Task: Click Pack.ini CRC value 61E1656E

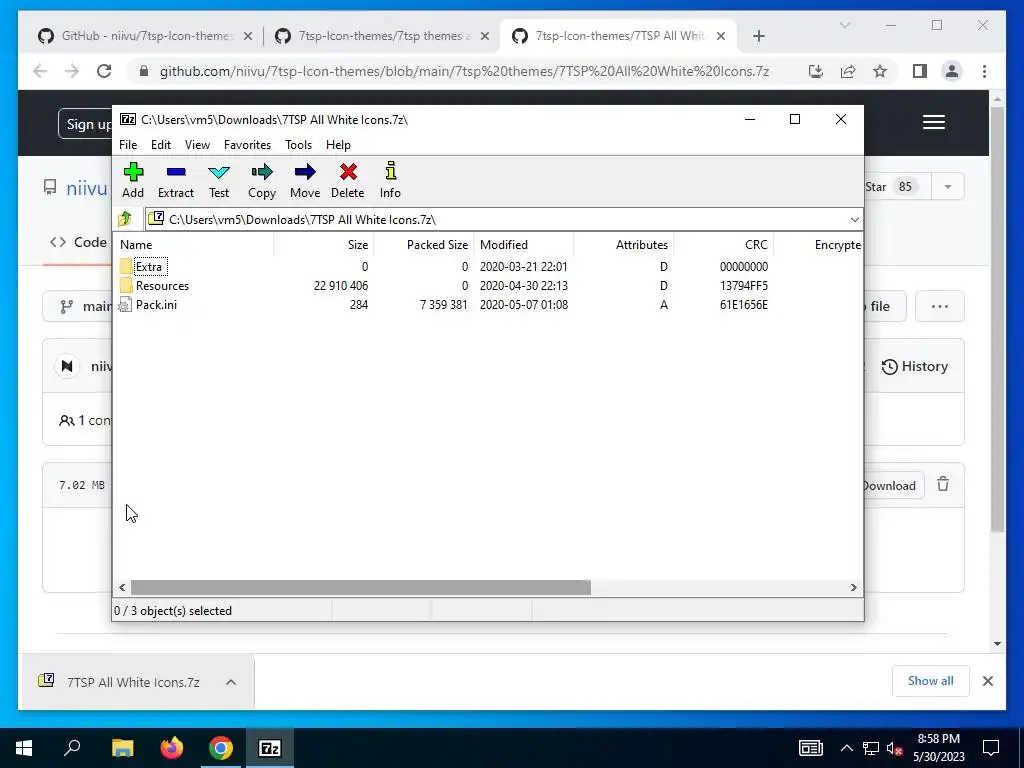Action: tap(744, 304)
